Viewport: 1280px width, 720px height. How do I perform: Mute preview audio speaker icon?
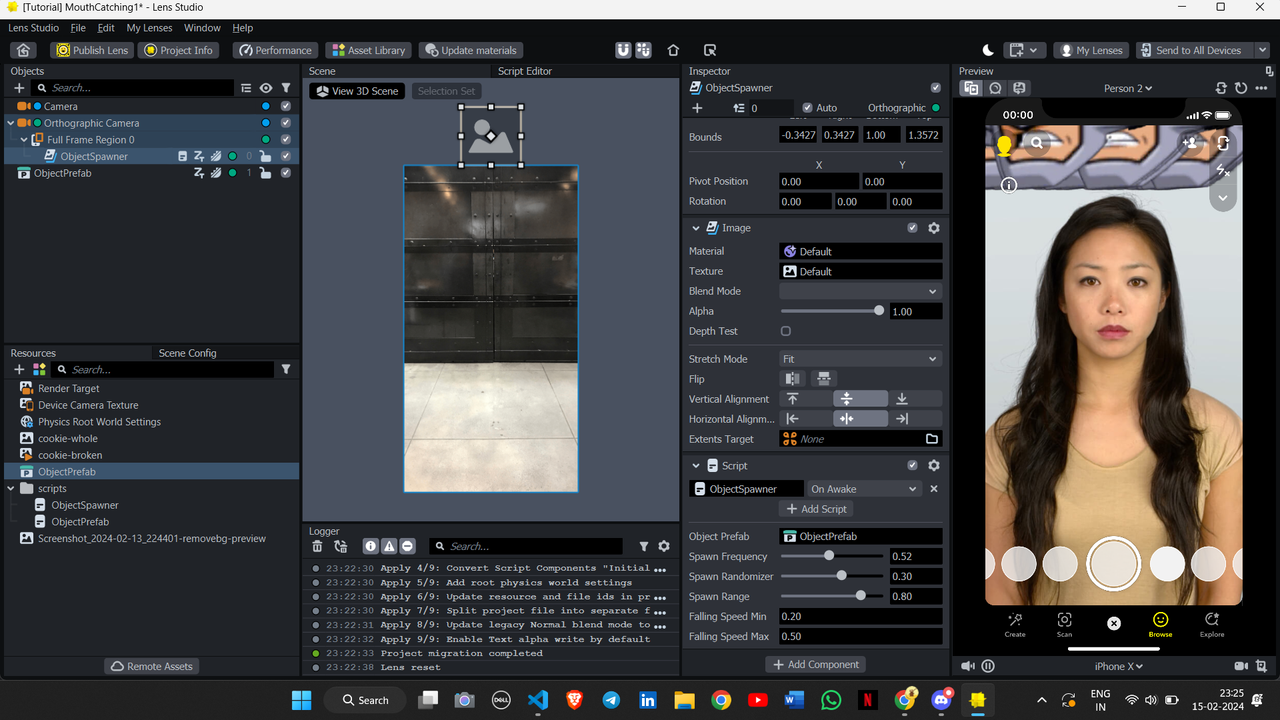point(967,666)
